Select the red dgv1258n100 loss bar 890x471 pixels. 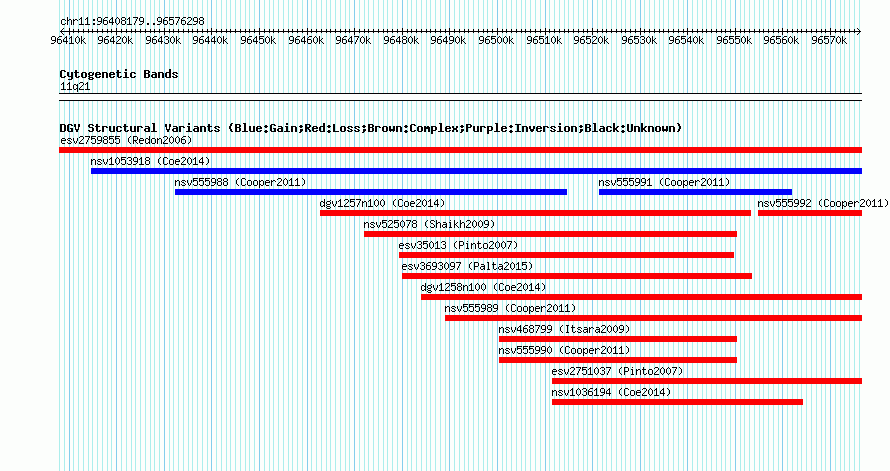(x=641, y=297)
